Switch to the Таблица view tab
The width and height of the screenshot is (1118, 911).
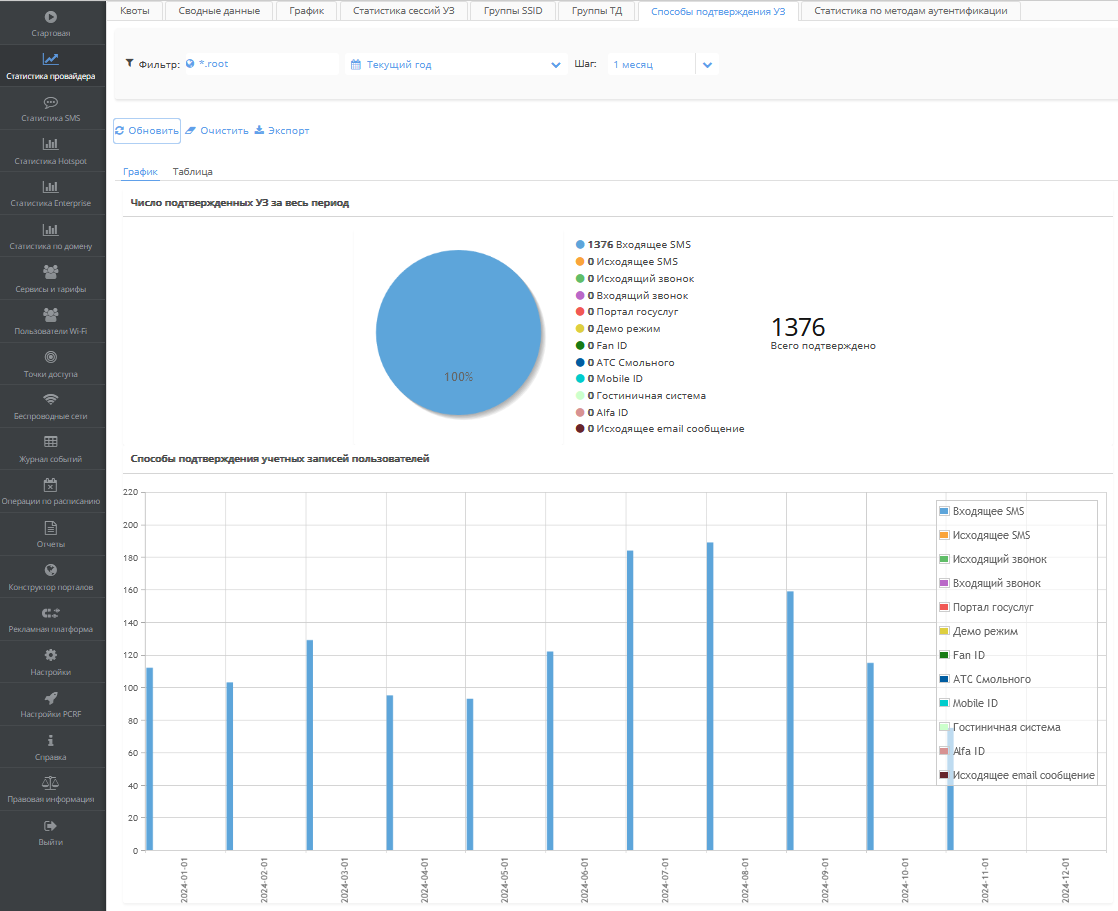point(192,172)
